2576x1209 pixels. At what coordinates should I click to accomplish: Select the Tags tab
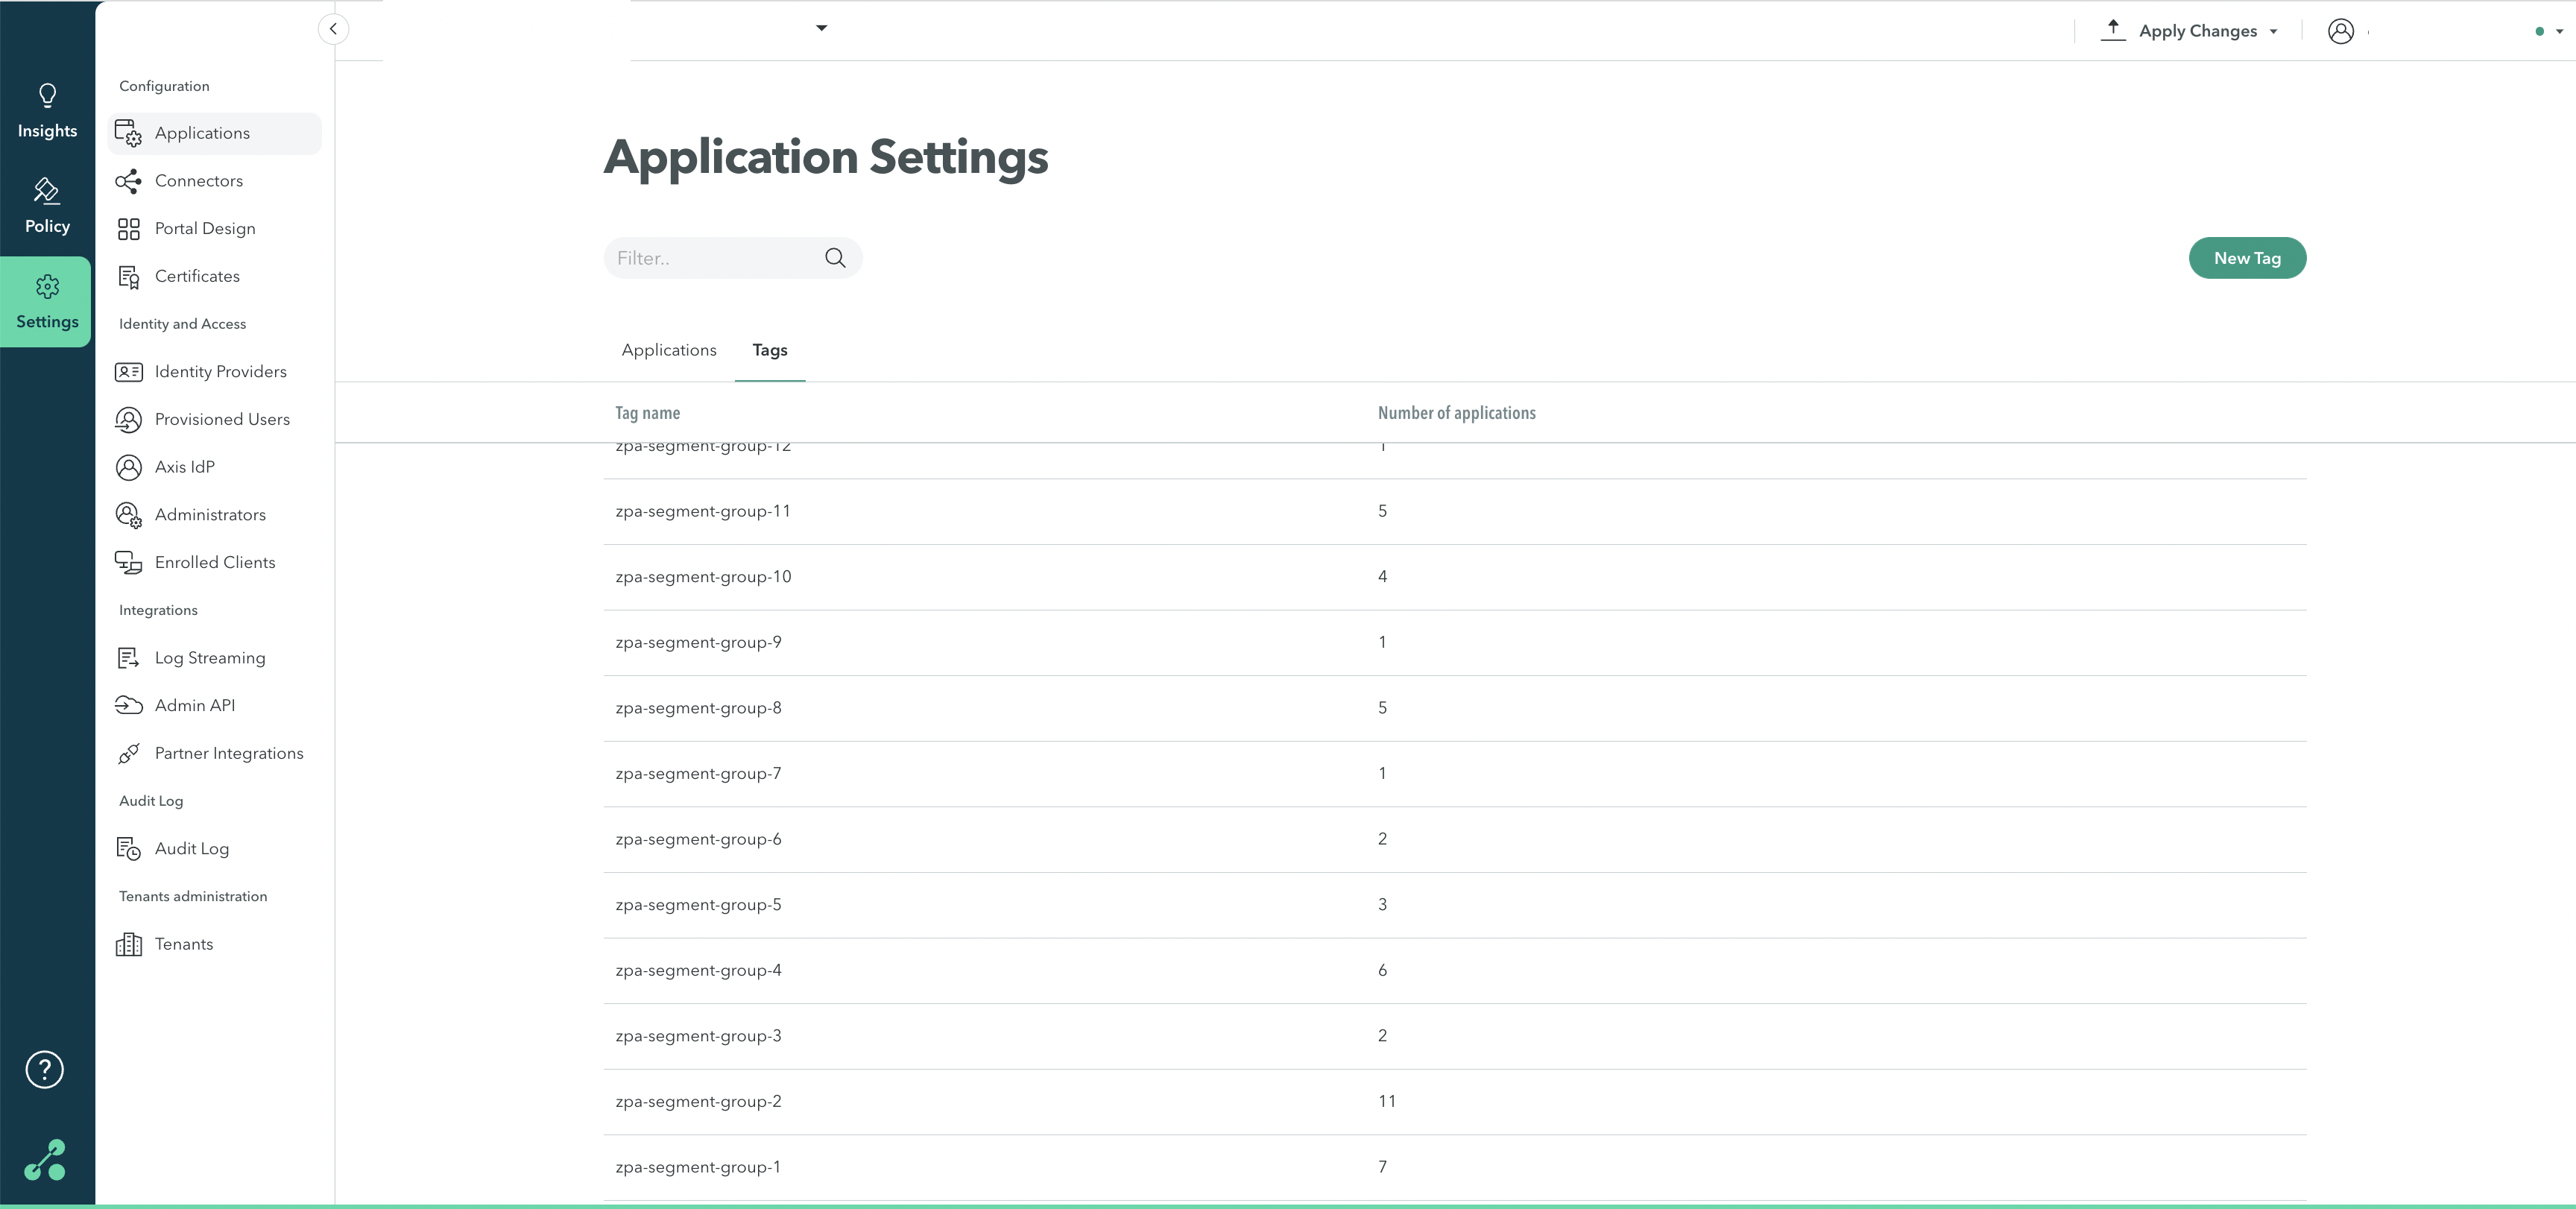[769, 350]
